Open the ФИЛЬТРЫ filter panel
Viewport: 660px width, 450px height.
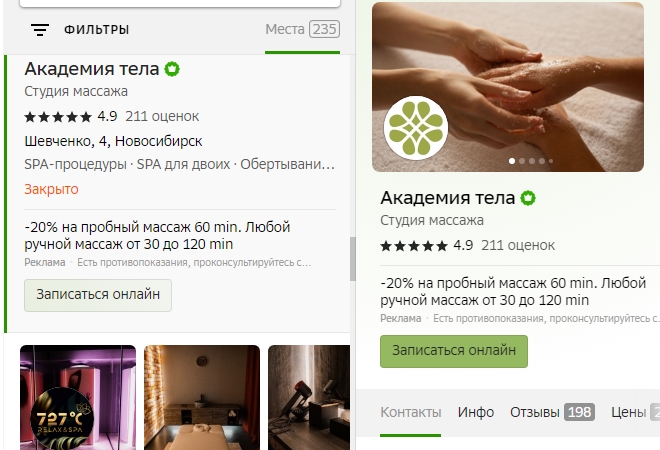click(x=96, y=30)
